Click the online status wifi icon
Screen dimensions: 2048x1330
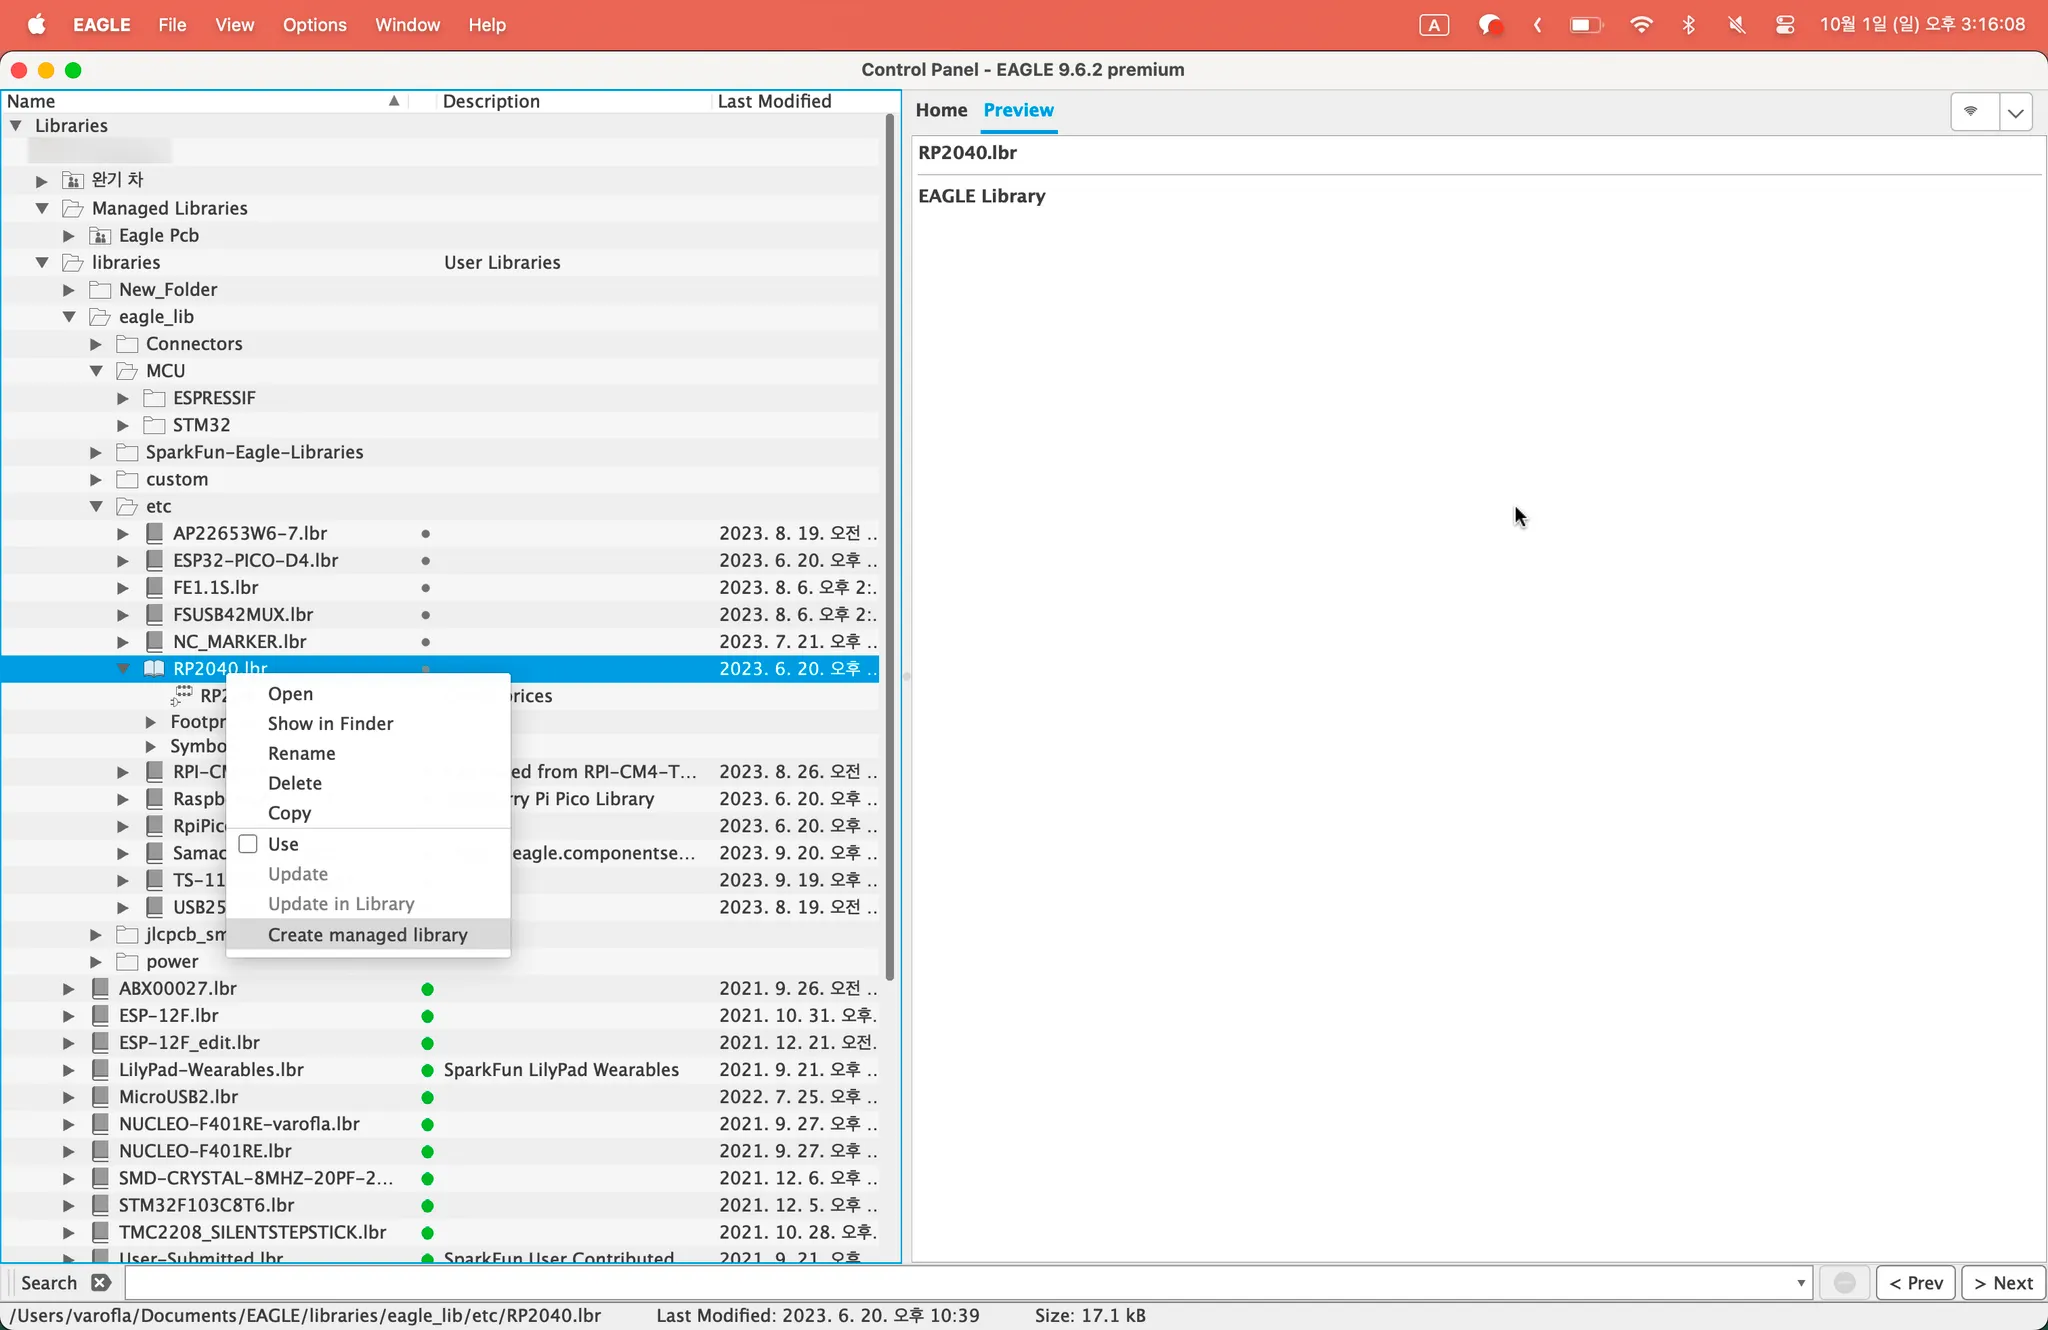[1972, 111]
